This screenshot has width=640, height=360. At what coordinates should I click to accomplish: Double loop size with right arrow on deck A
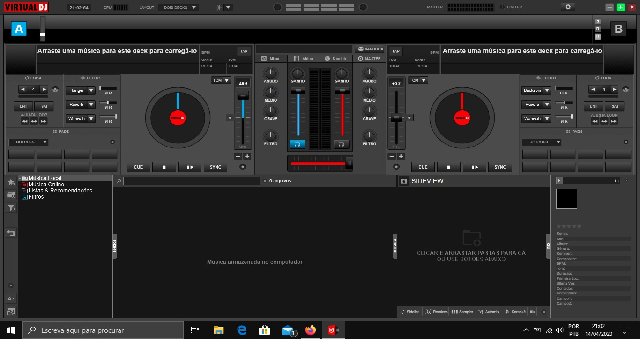coord(43,89)
